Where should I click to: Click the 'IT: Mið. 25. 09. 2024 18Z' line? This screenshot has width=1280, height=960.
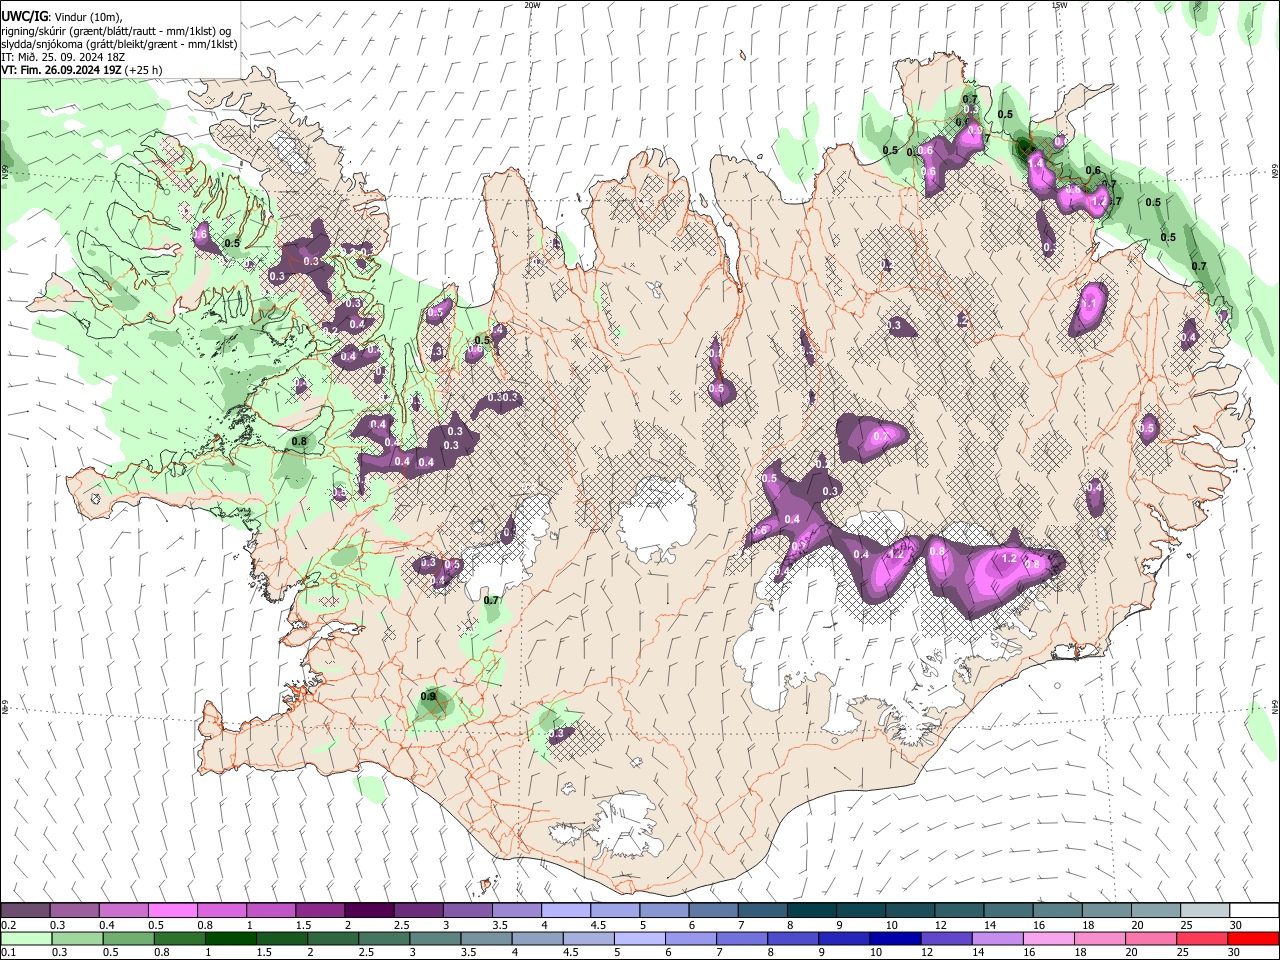(x=63, y=57)
